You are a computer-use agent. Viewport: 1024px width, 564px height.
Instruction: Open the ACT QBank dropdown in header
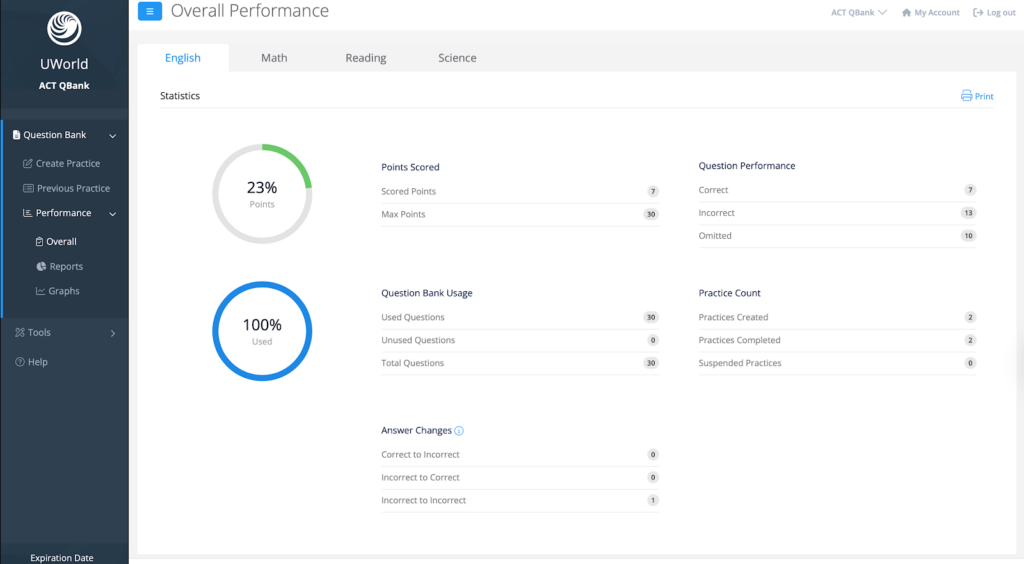click(x=858, y=13)
